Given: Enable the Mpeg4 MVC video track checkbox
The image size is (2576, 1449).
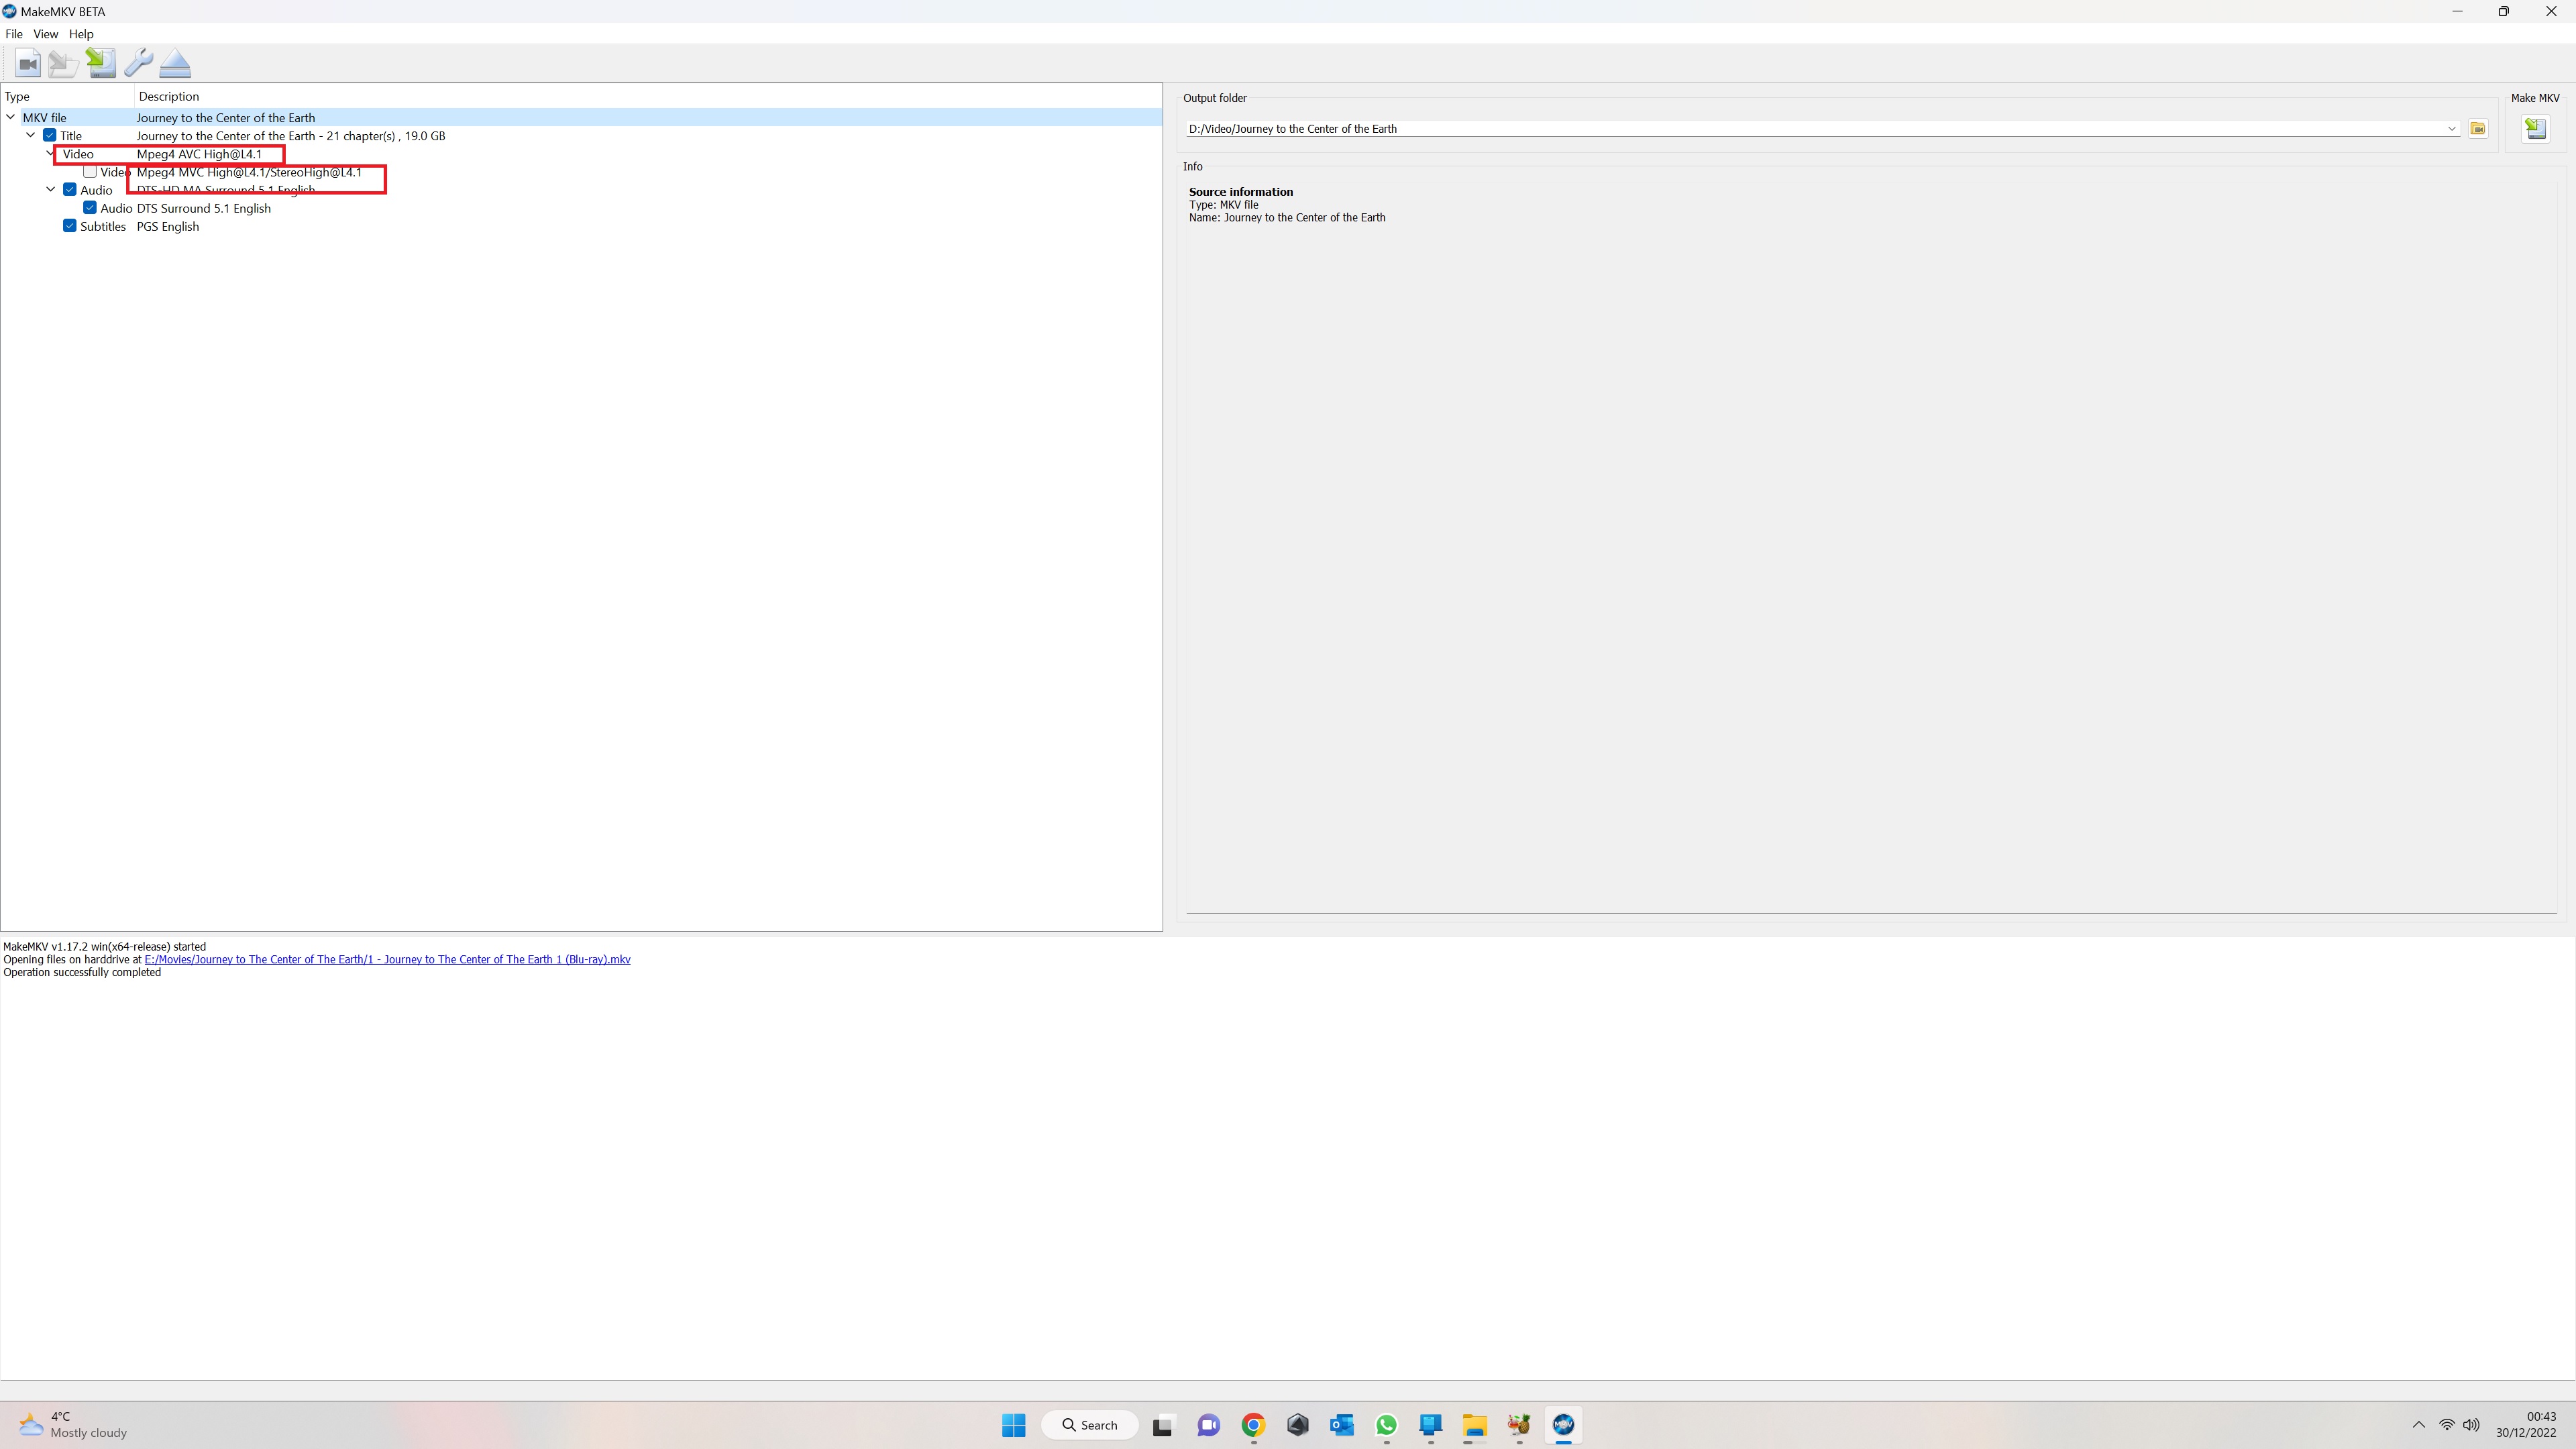Looking at the screenshot, I should 90,172.
